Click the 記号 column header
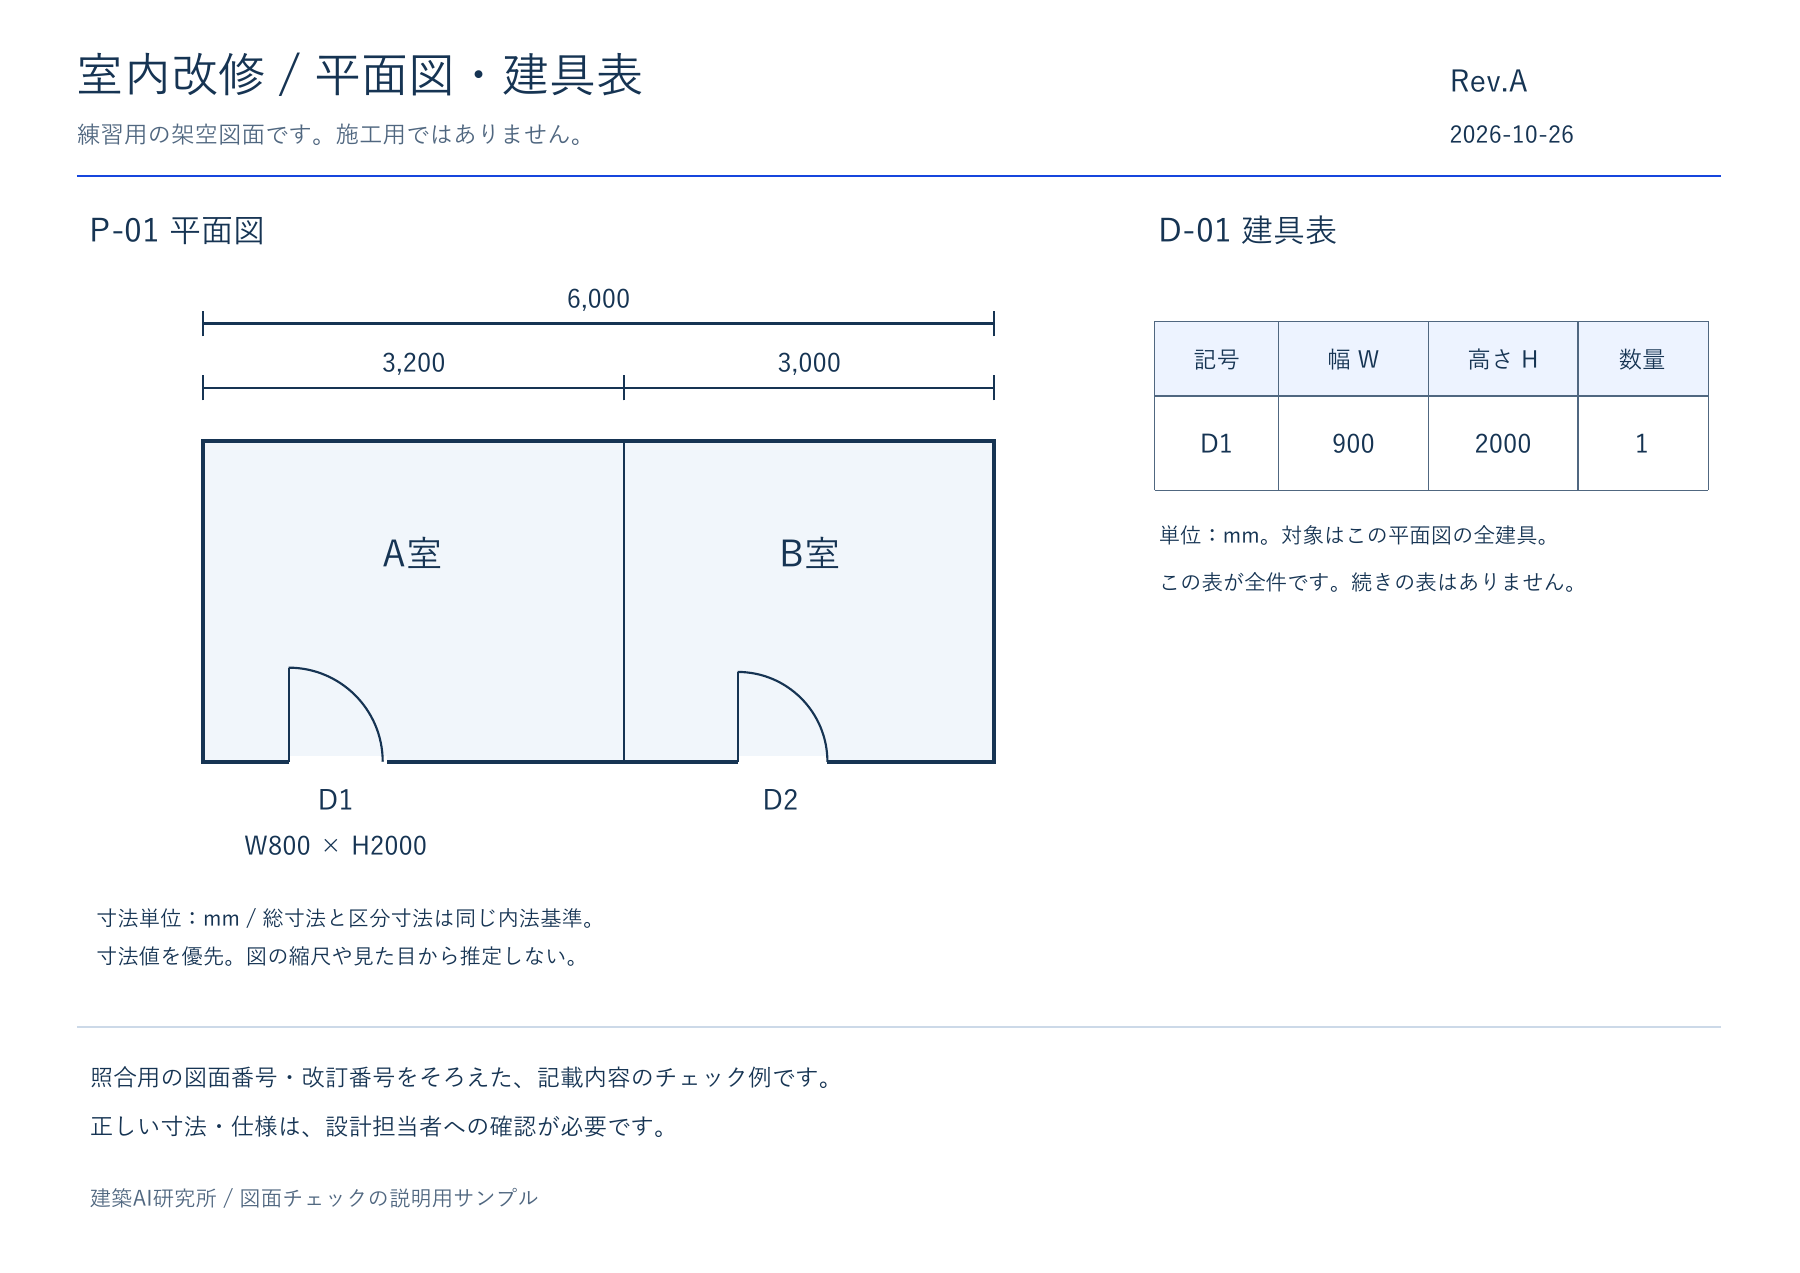The height and width of the screenshot is (1273, 1800). click(1216, 359)
